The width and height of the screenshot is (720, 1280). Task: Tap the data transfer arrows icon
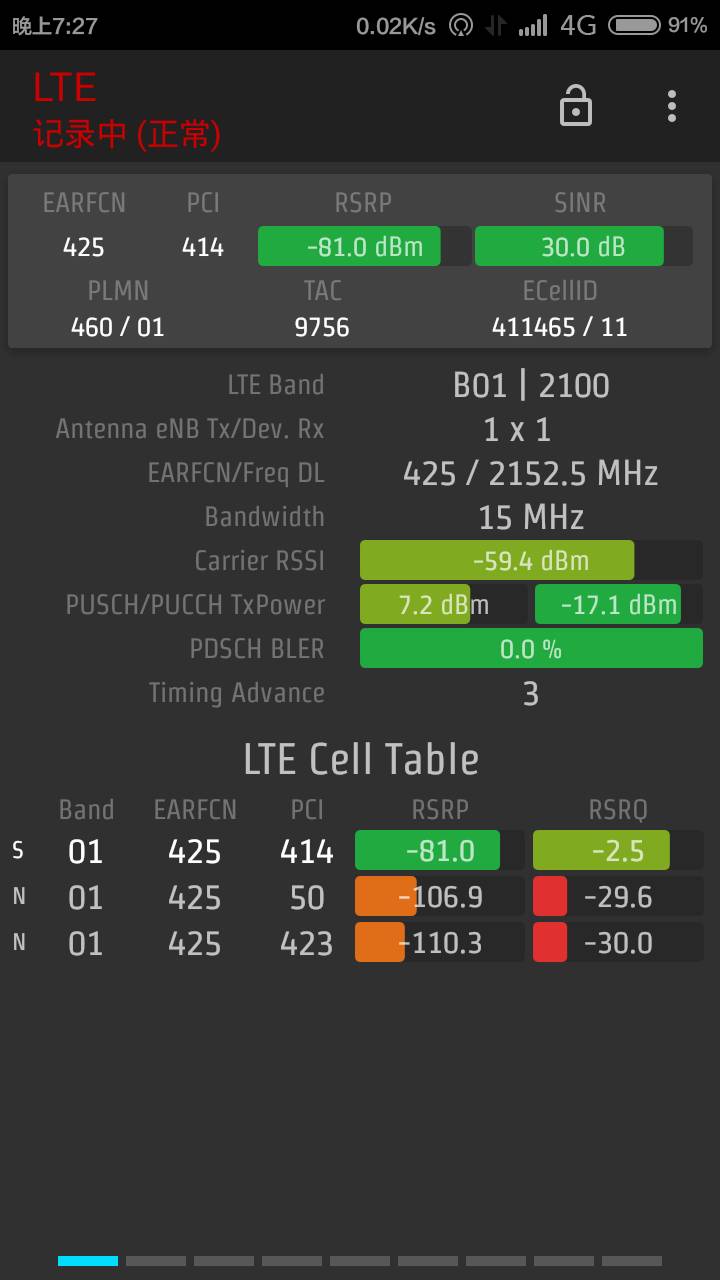[495, 26]
